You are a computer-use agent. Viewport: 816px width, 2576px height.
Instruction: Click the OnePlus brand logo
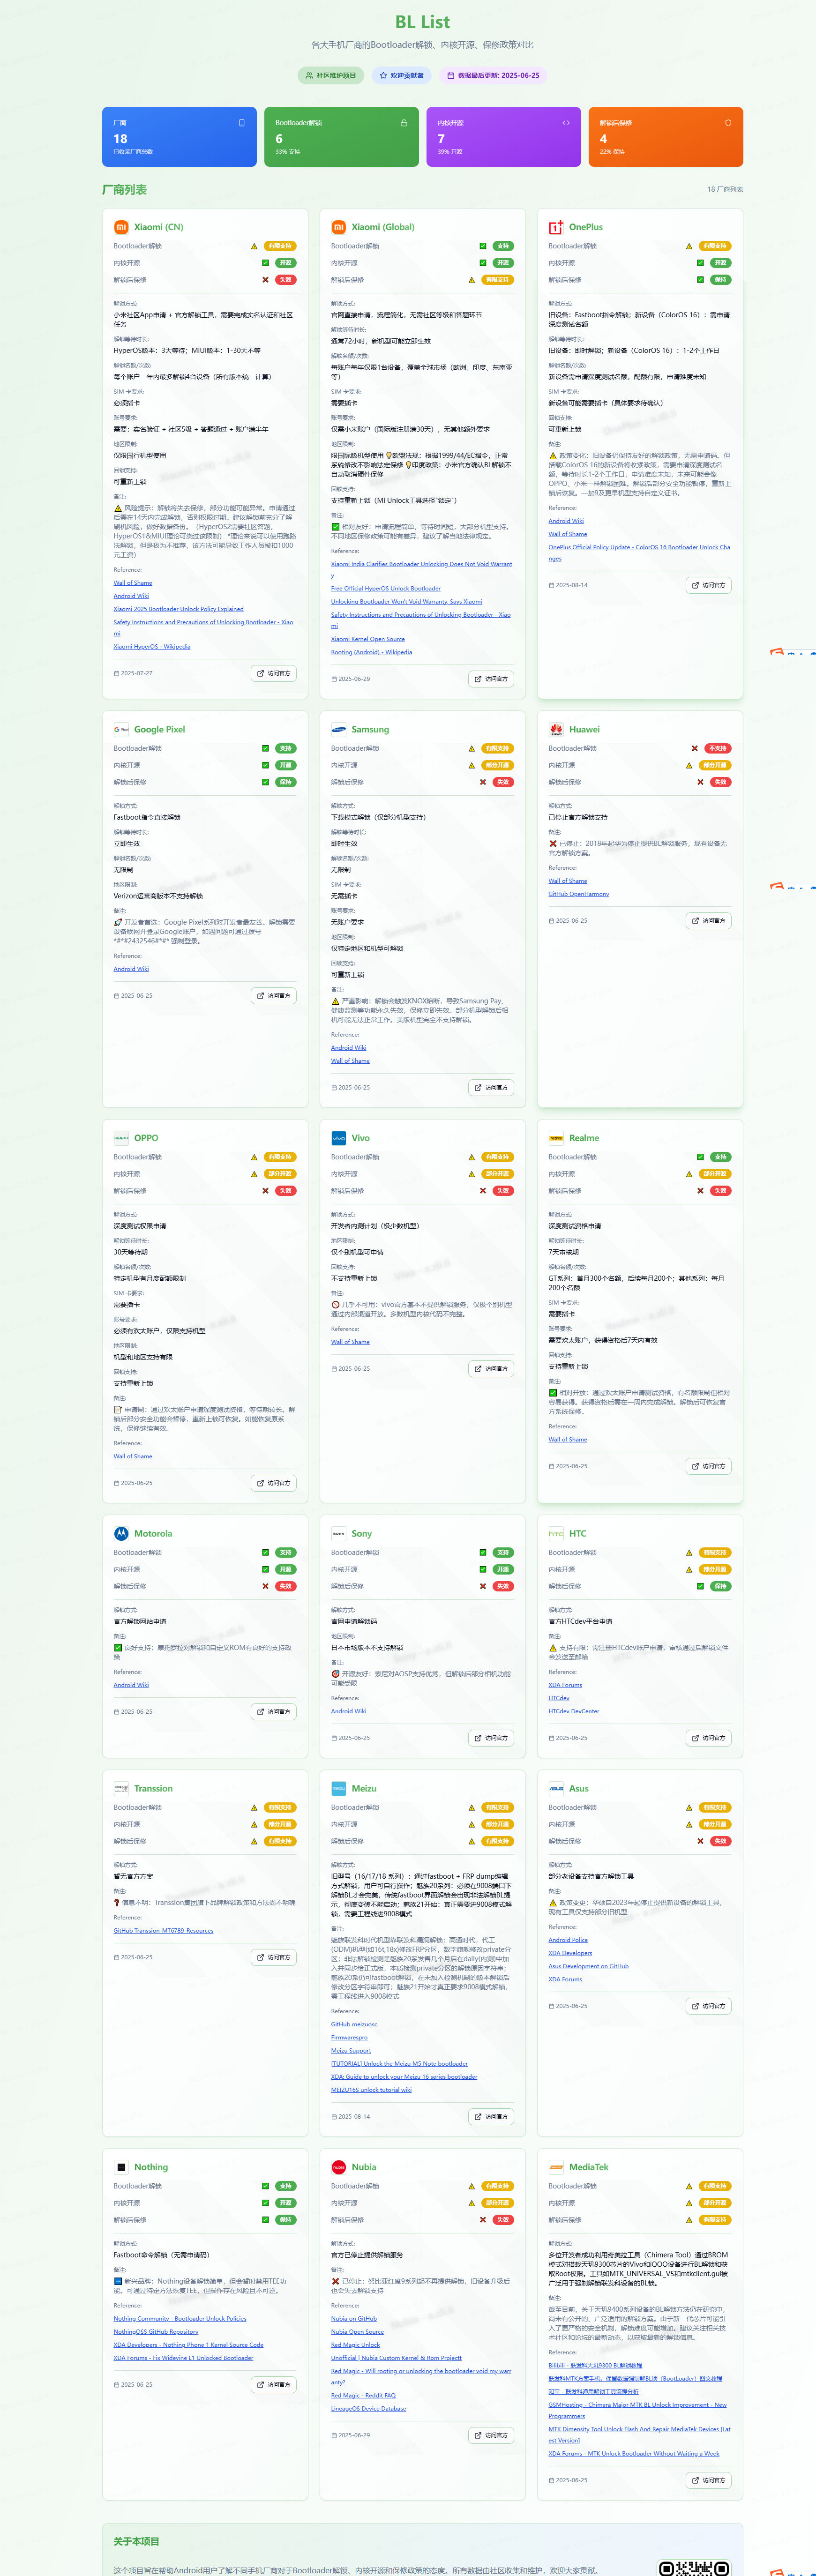556,227
